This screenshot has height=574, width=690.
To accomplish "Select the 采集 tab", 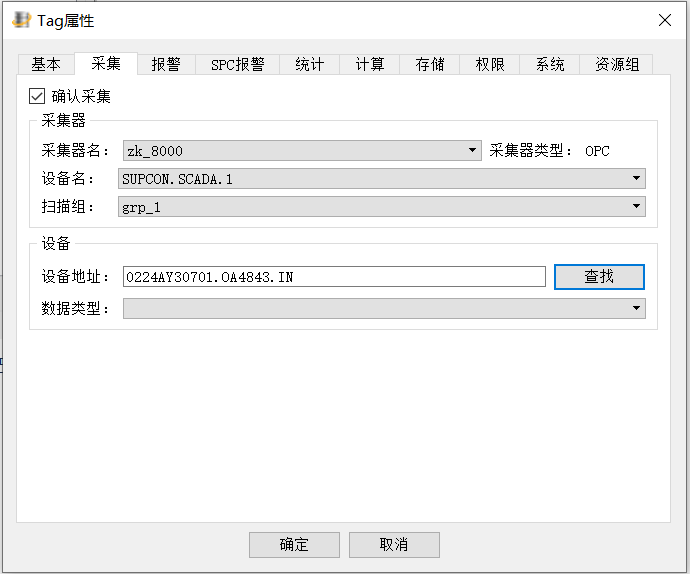I will pos(106,64).
